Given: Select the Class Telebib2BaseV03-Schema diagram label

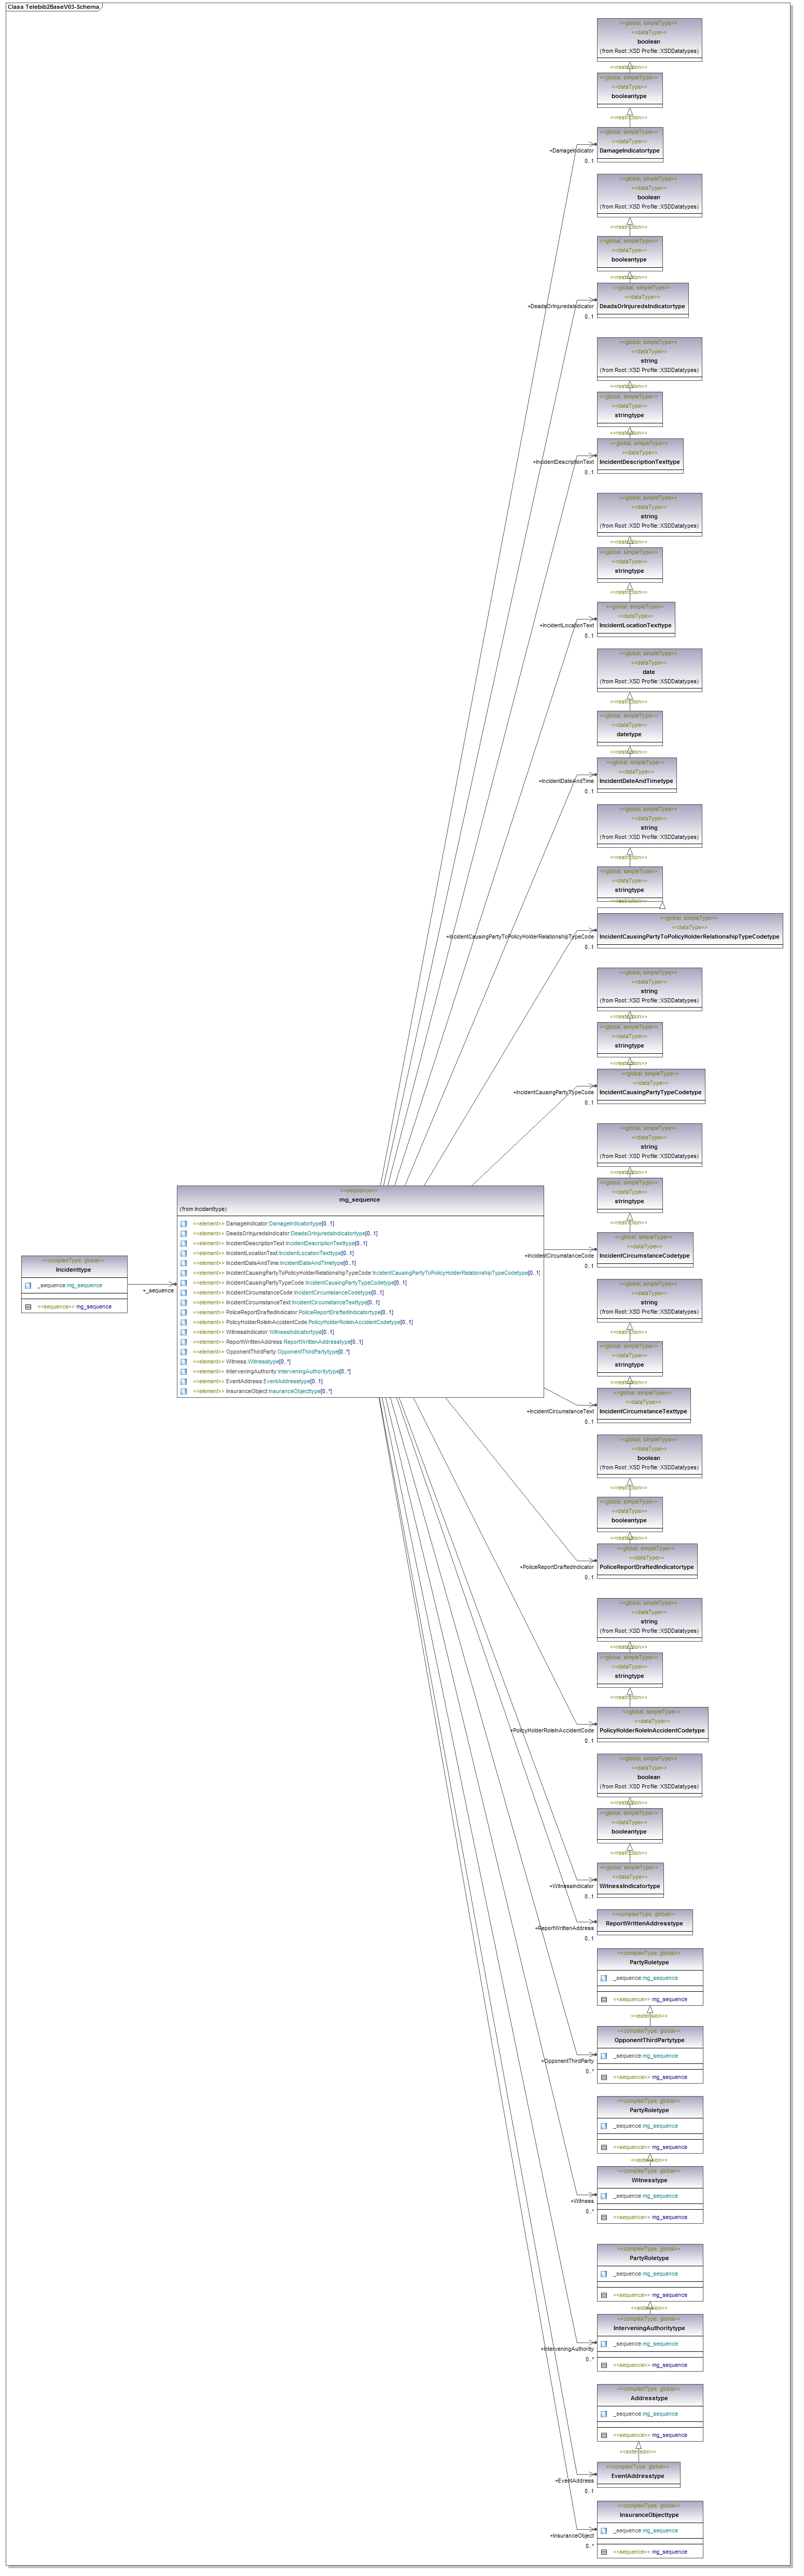Looking at the screenshot, I should pos(53,7).
